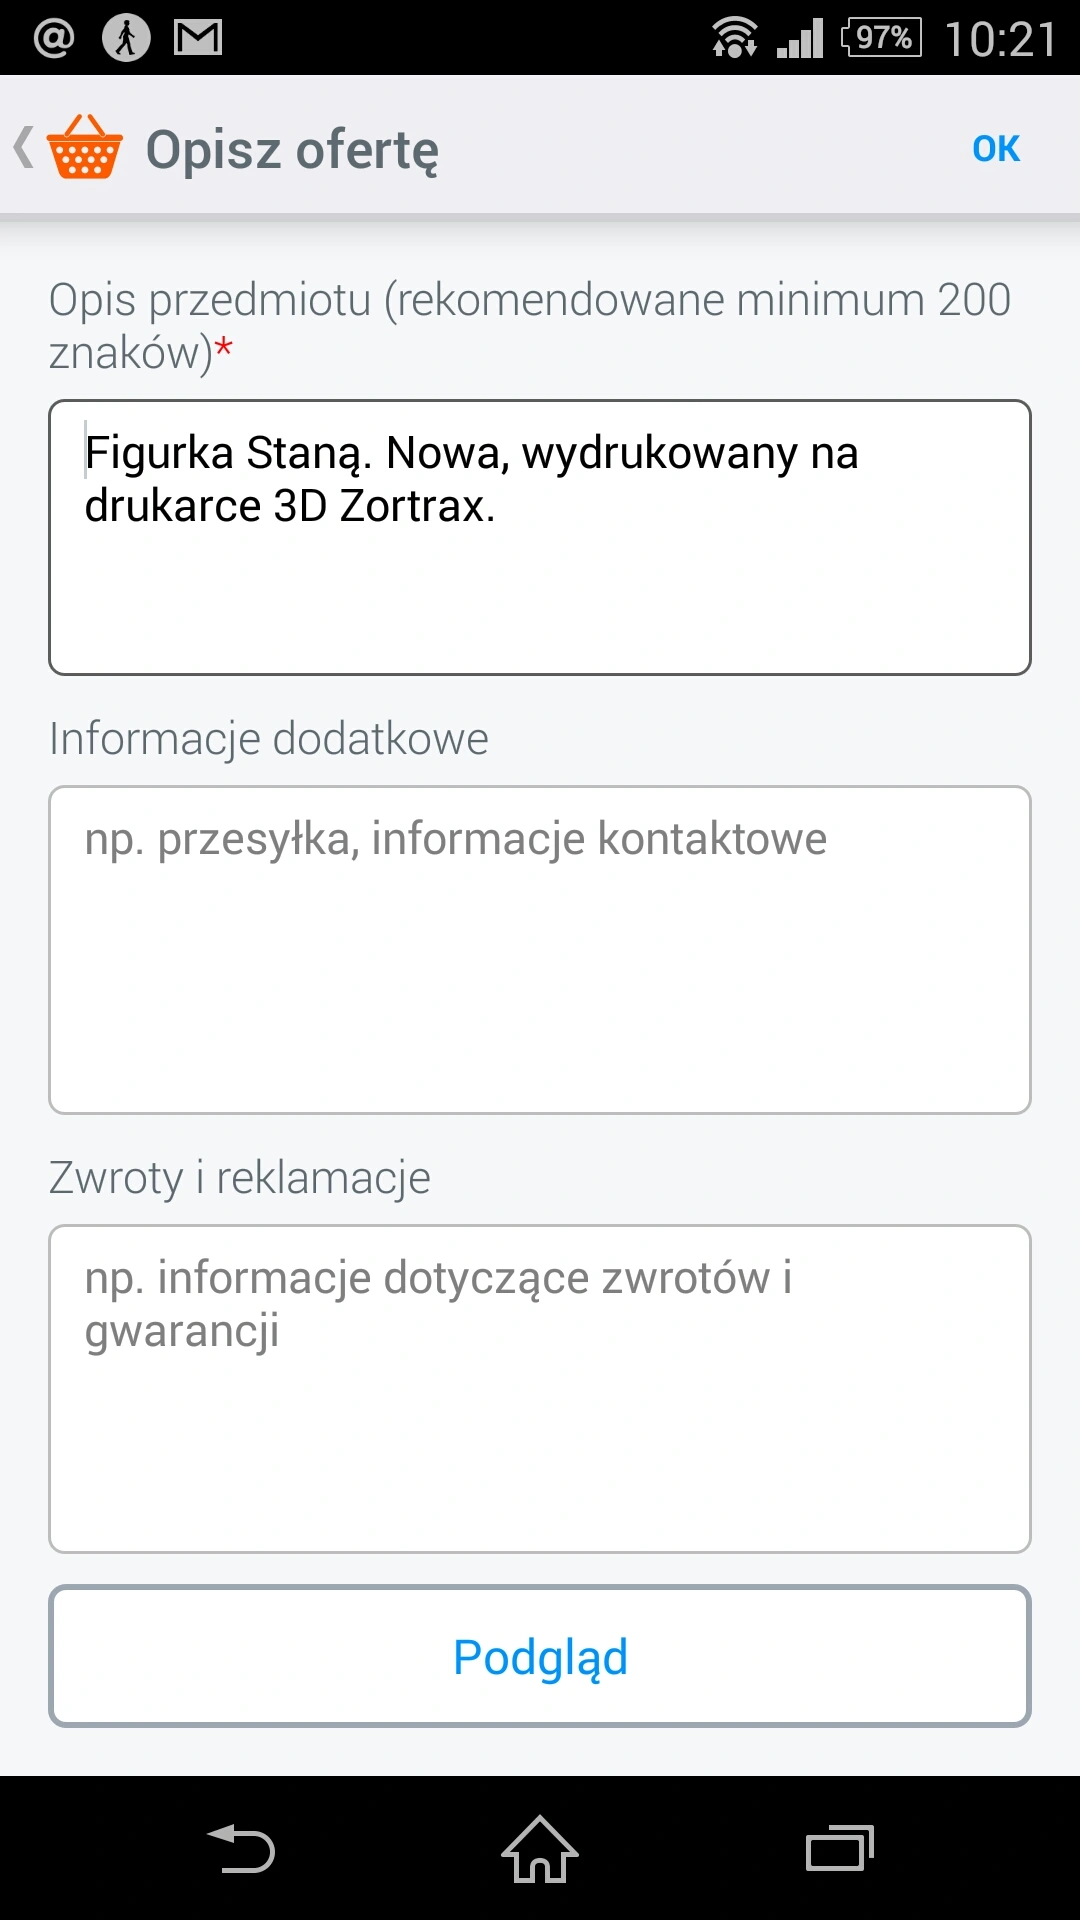Open the recent apps overview

pos(840,1849)
